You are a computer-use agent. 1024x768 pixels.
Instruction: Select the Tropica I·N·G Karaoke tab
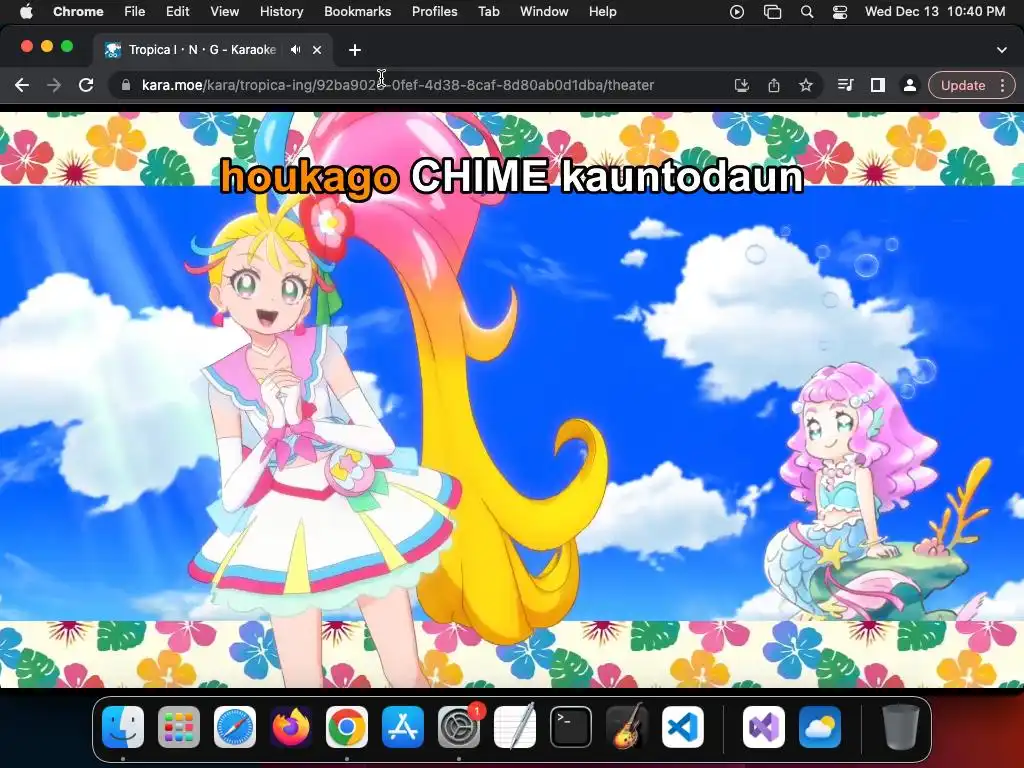202,50
